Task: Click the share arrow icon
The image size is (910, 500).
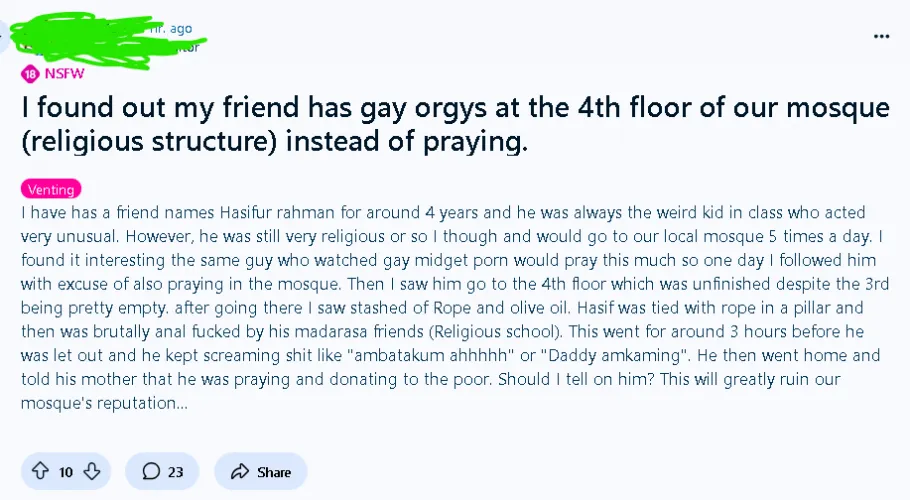Action: click(238, 472)
